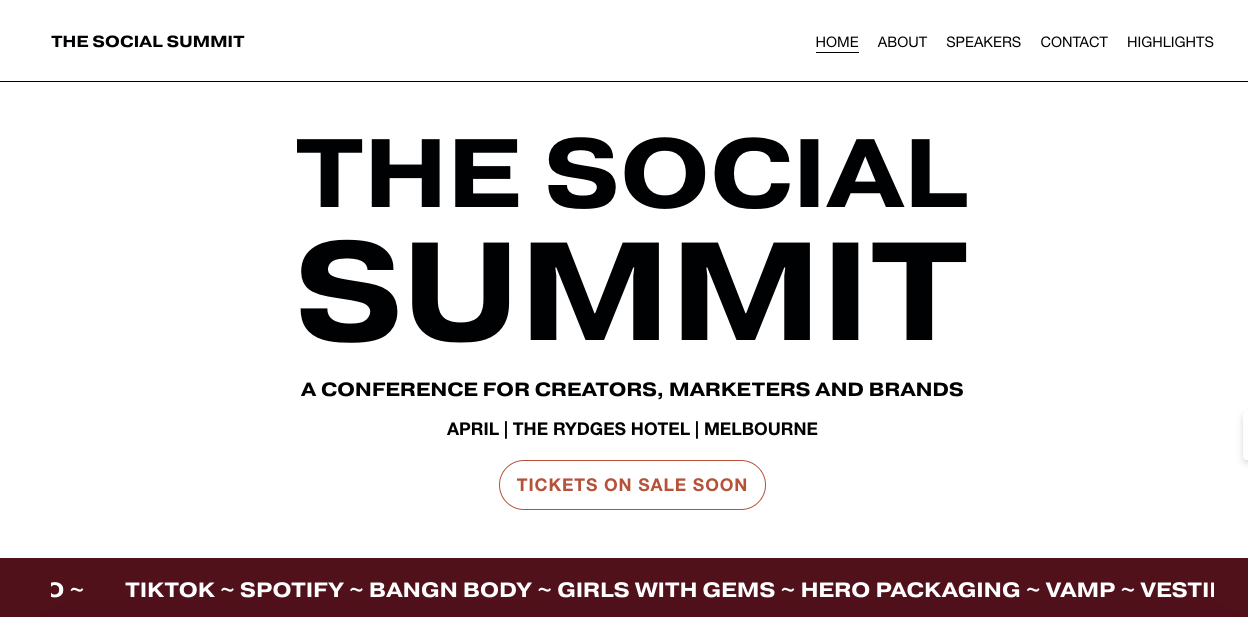The width and height of the screenshot is (1248, 617).
Task: Go to the HOME nav item
Action: [837, 42]
